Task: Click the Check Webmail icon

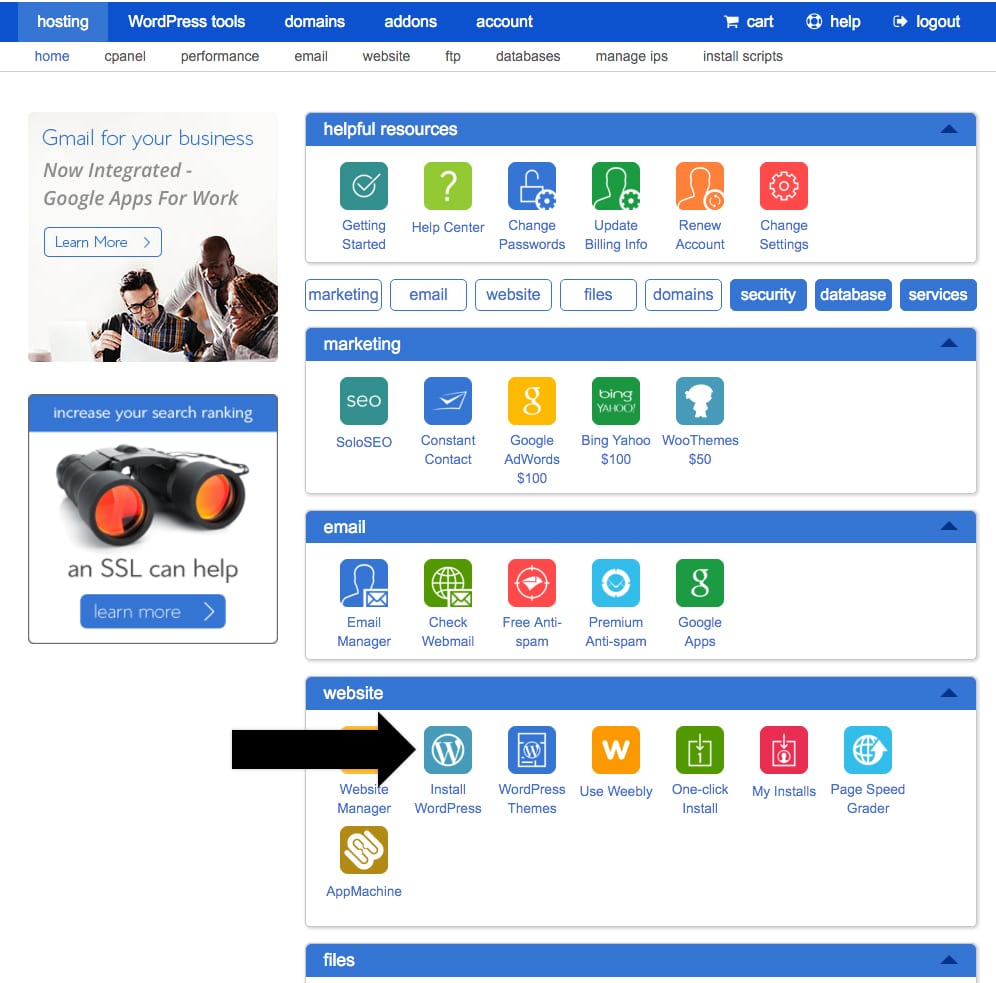Action: pyautogui.click(x=448, y=583)
